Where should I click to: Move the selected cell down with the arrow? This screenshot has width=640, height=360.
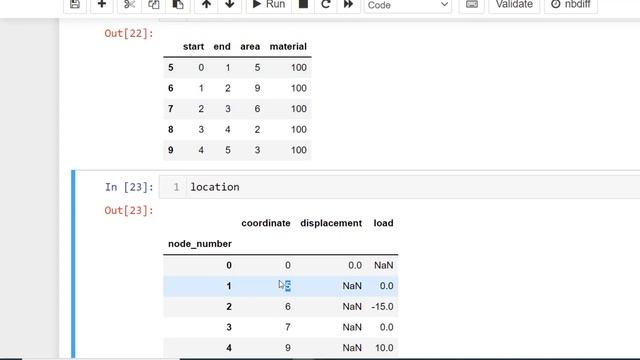[x=230, y=5]
